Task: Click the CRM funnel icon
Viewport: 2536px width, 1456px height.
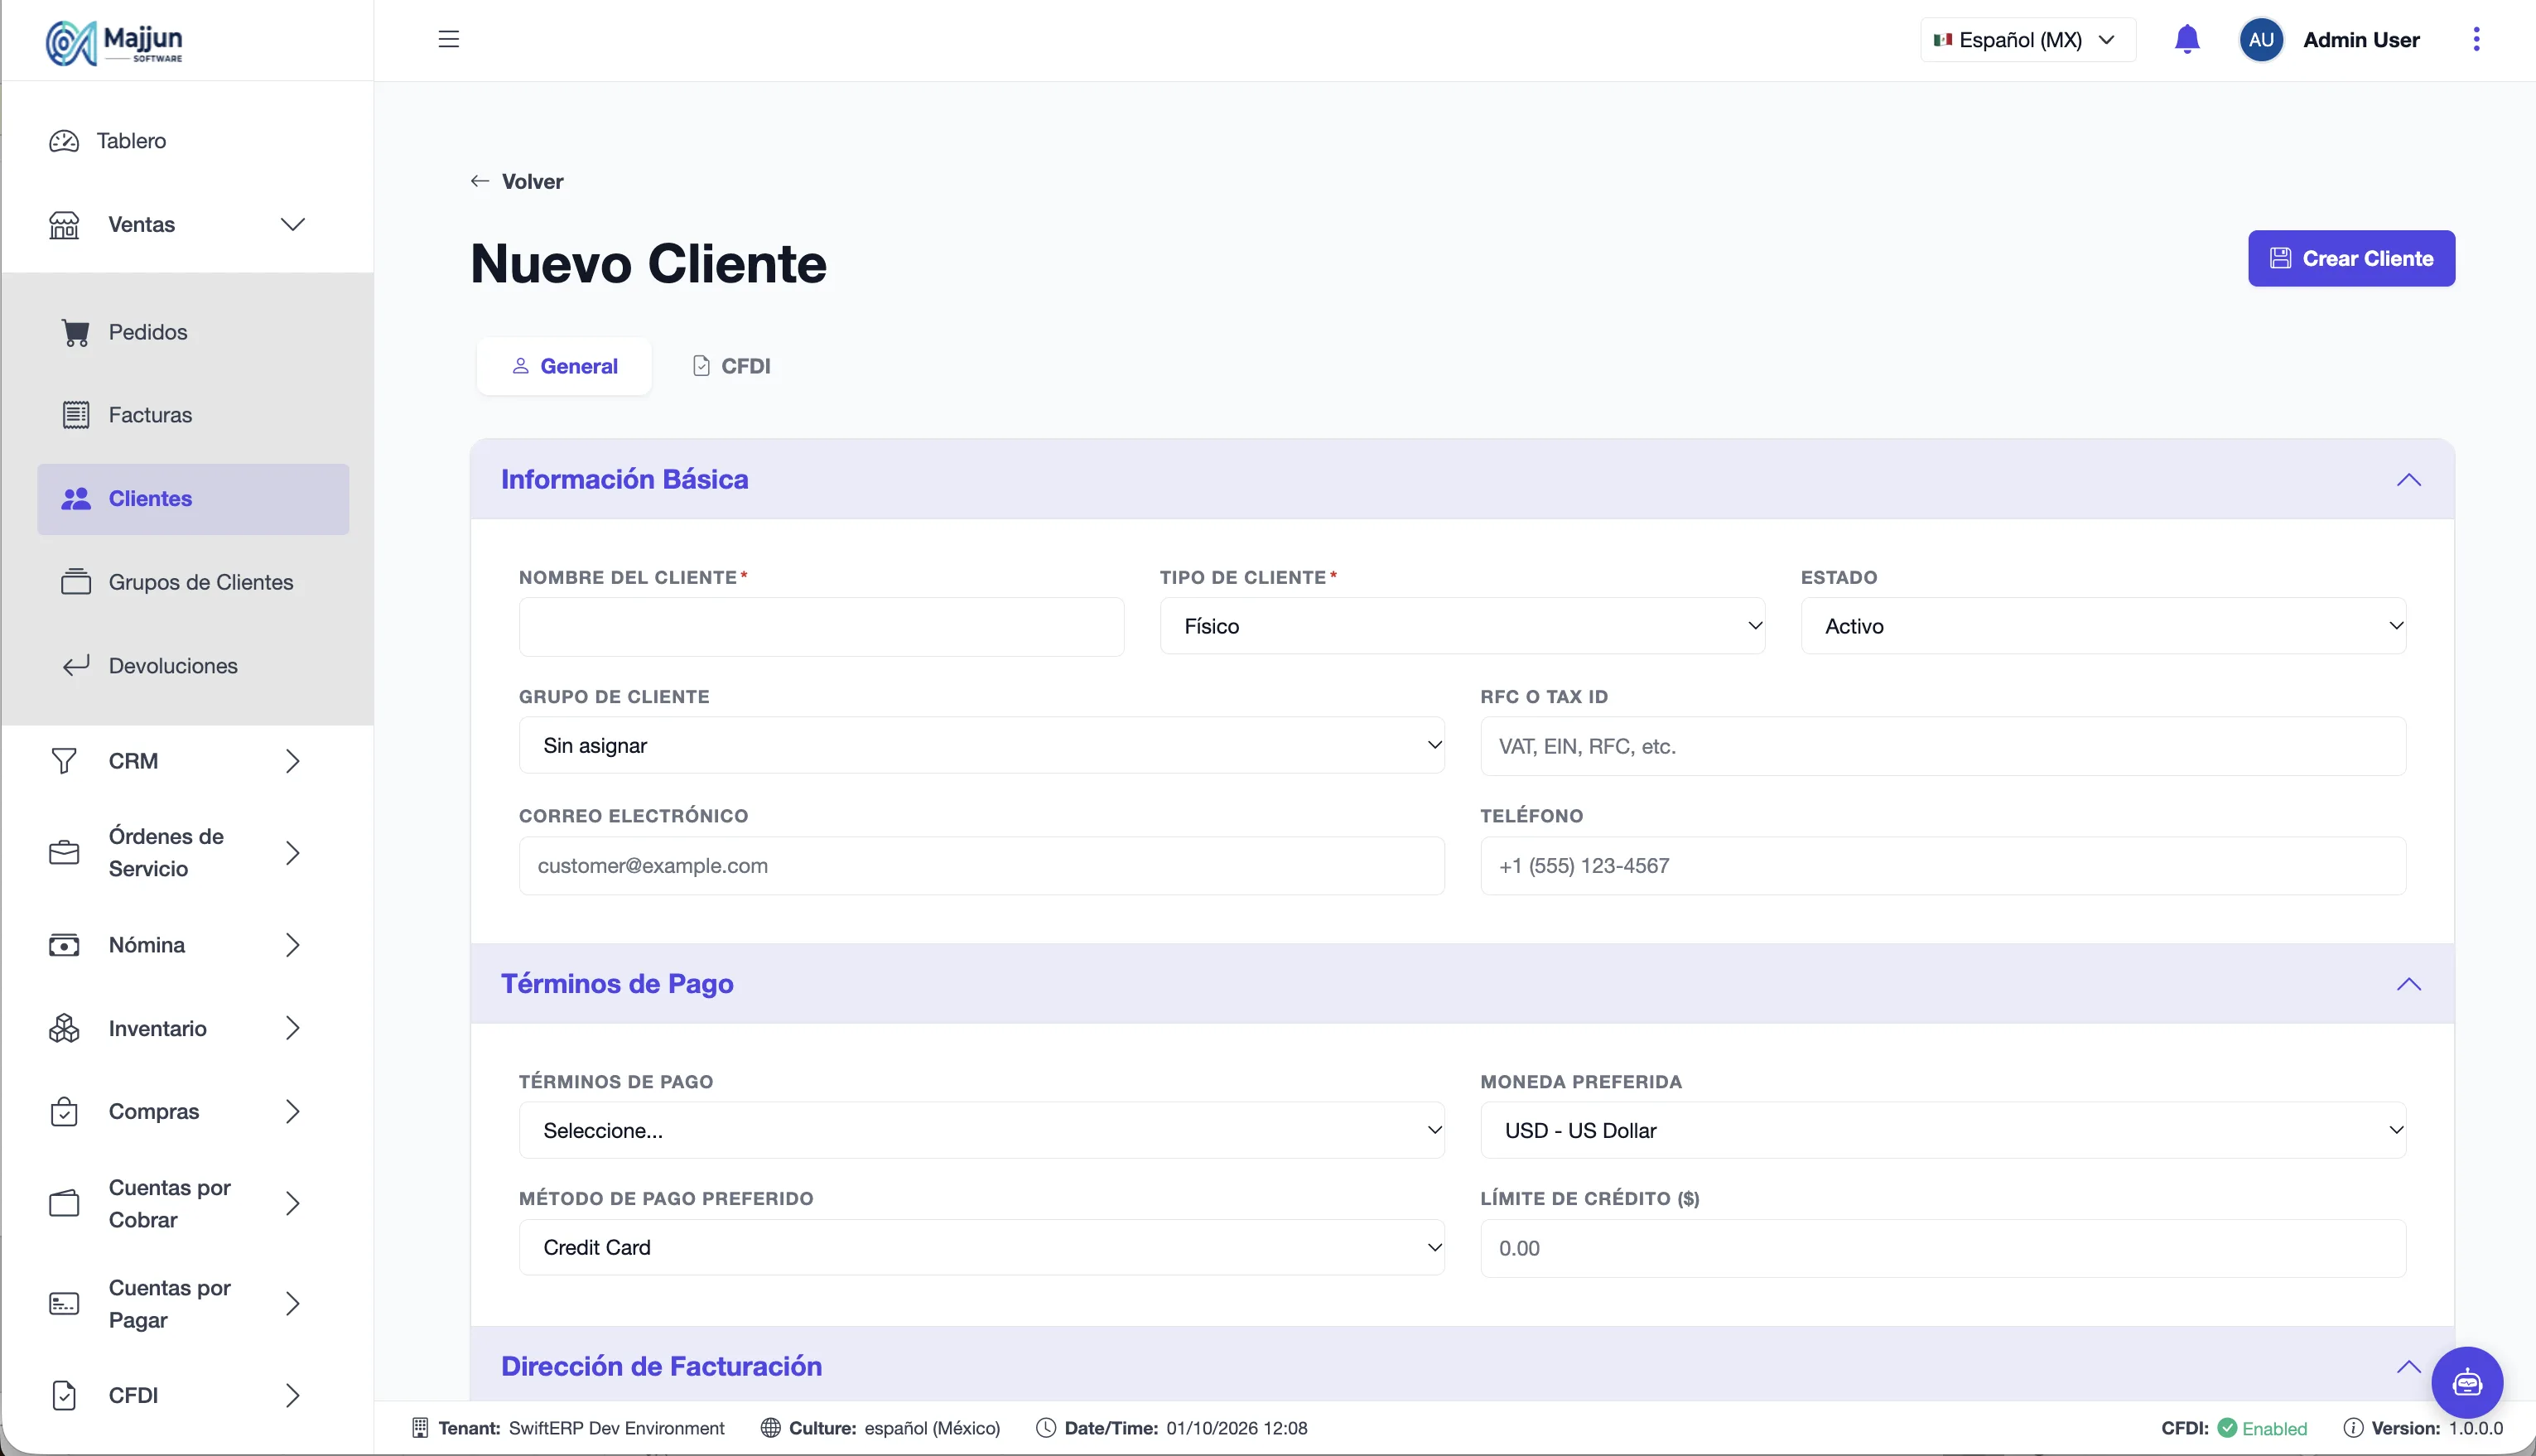Action: coord(64,761)
